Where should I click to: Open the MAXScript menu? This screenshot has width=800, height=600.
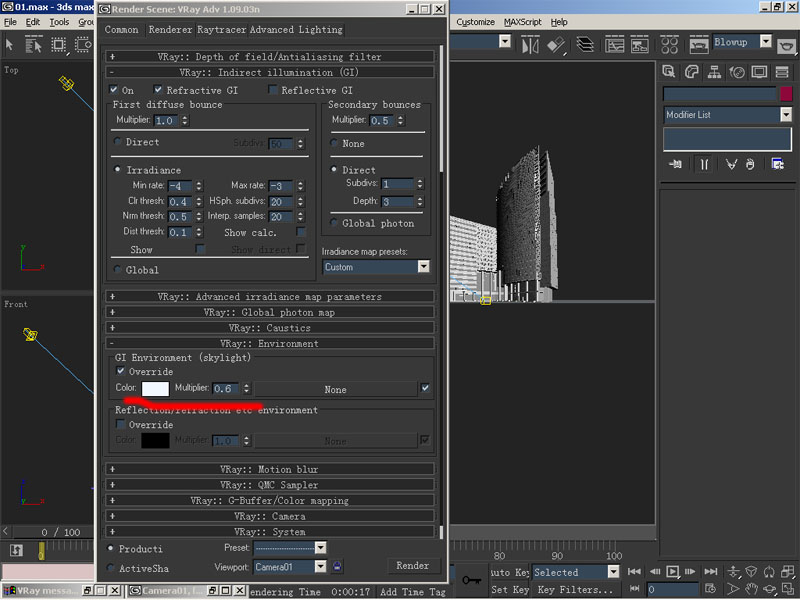click(x=523, y=22)
